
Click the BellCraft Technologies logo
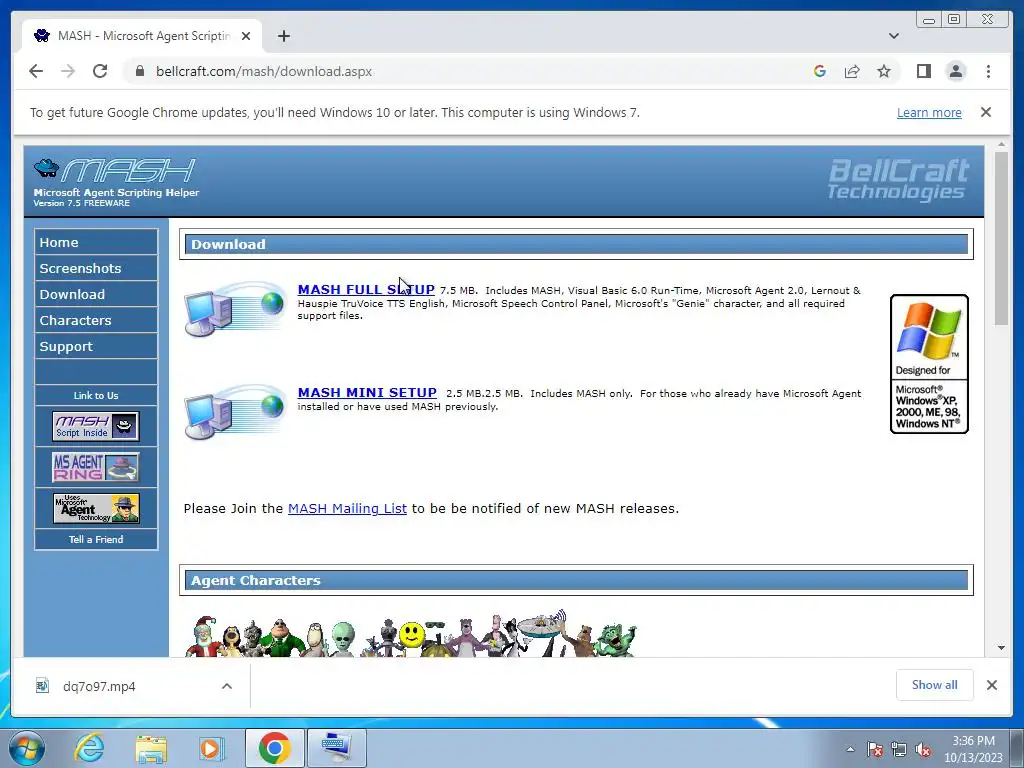[898, 179]
